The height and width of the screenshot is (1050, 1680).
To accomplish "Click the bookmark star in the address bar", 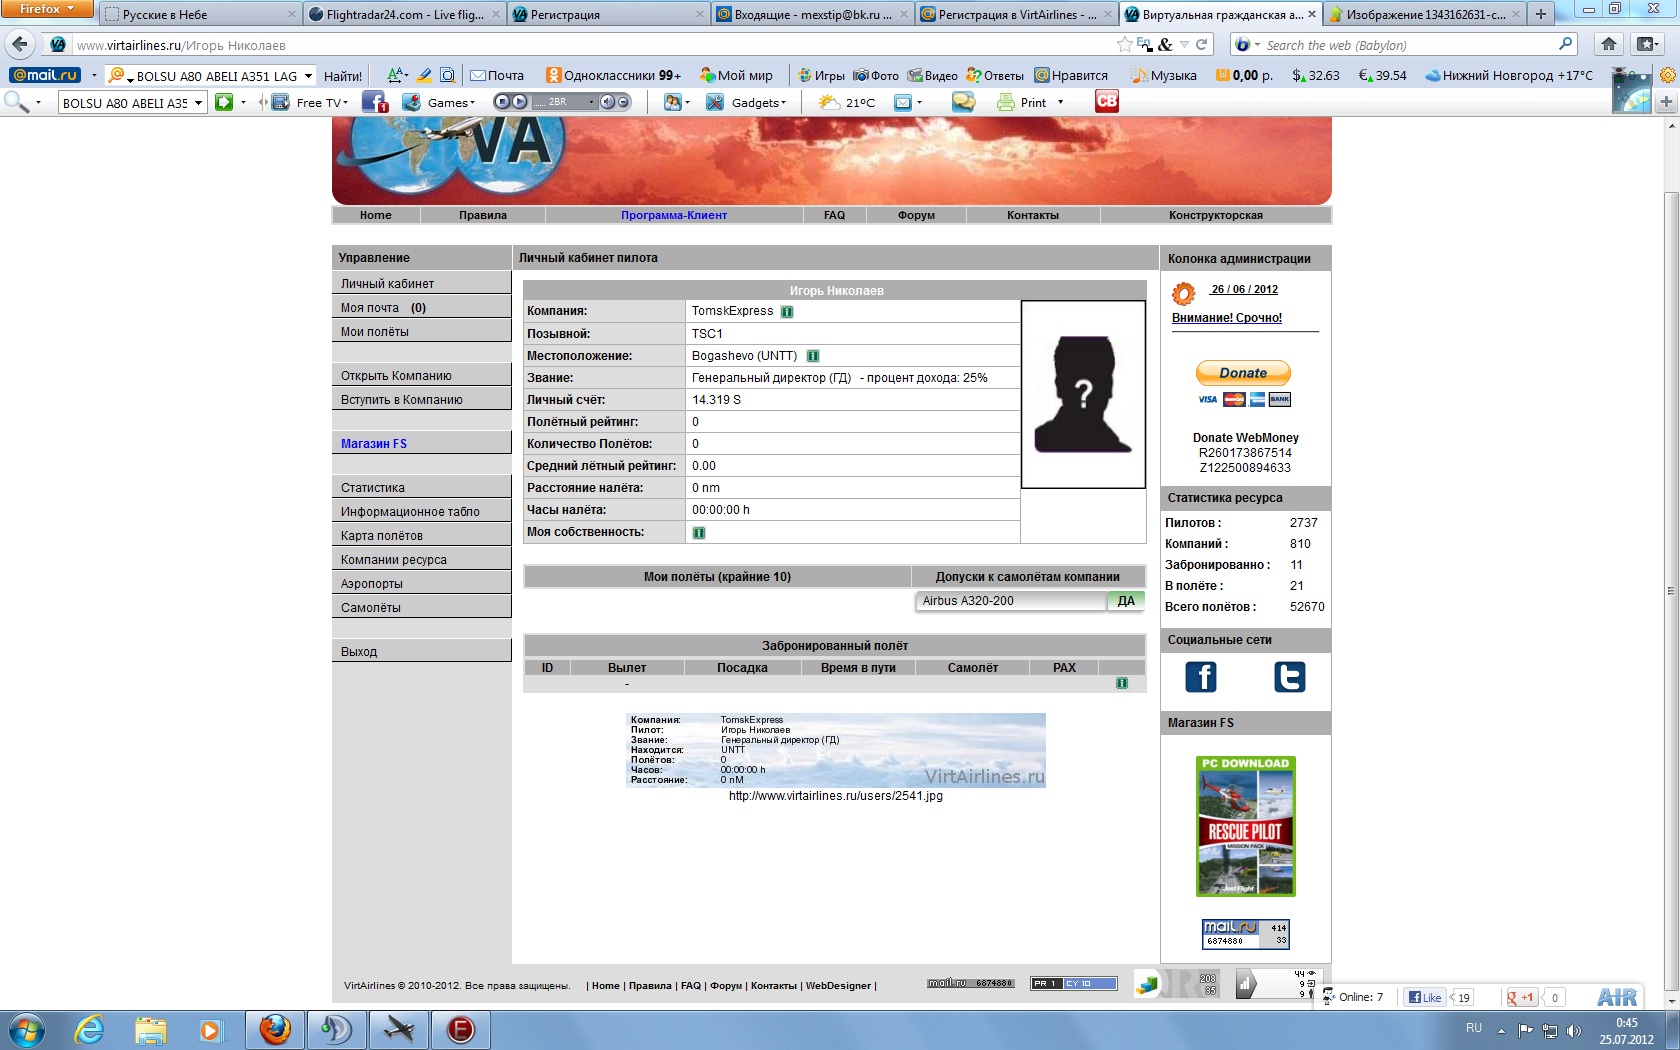I will point(1125,44).
